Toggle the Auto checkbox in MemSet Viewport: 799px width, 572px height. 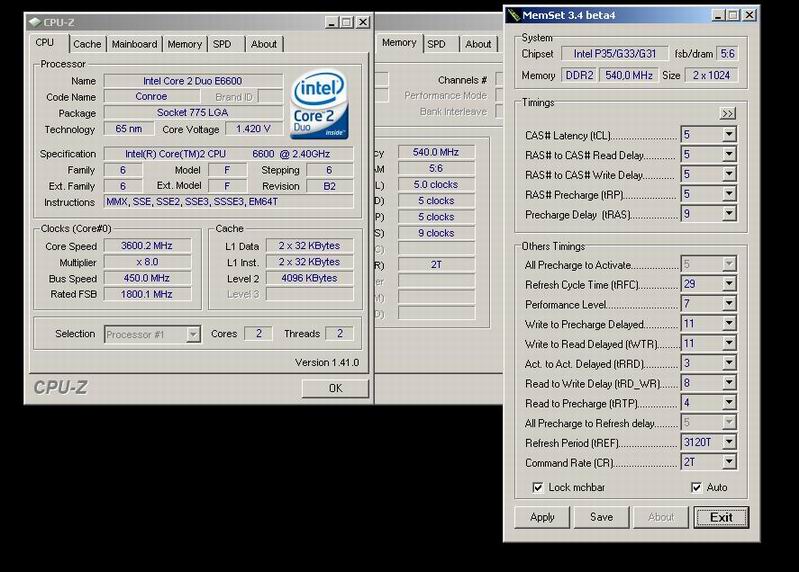pos(696,487)
